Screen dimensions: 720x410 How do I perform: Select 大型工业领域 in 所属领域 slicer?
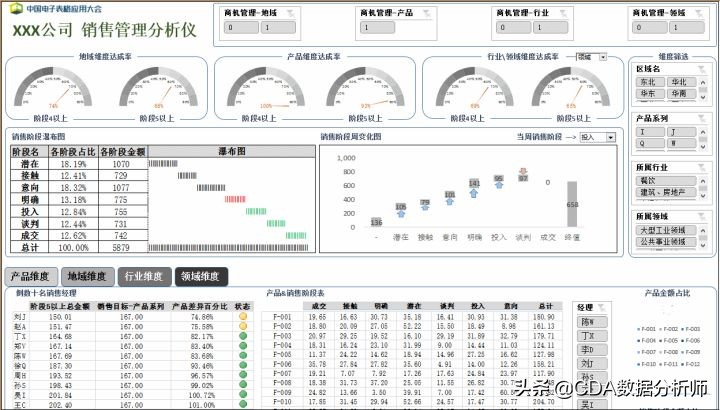coord(666,230)
